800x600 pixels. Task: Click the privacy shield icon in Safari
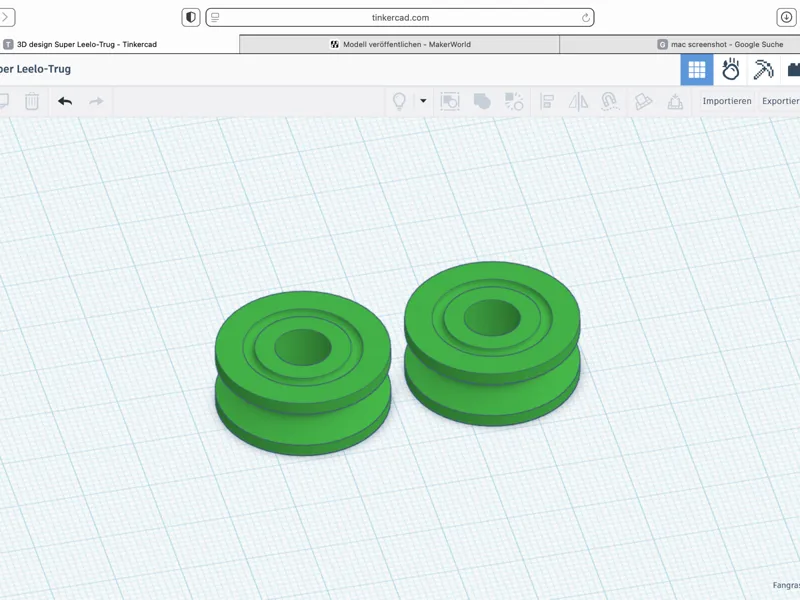click(191, 17)
